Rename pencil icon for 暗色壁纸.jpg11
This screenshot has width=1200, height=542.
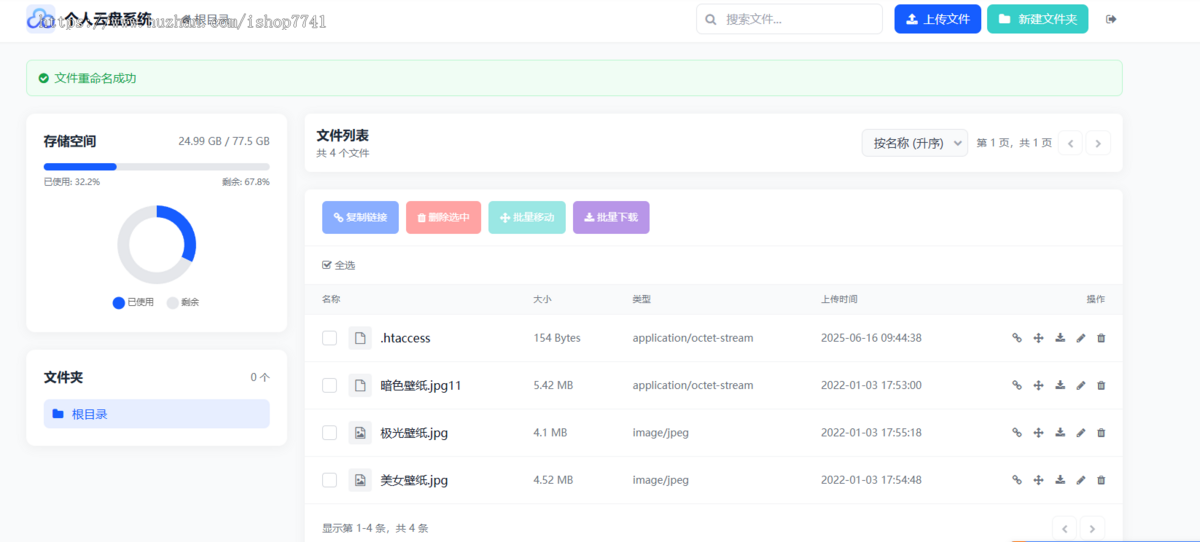click(1080, 385)
